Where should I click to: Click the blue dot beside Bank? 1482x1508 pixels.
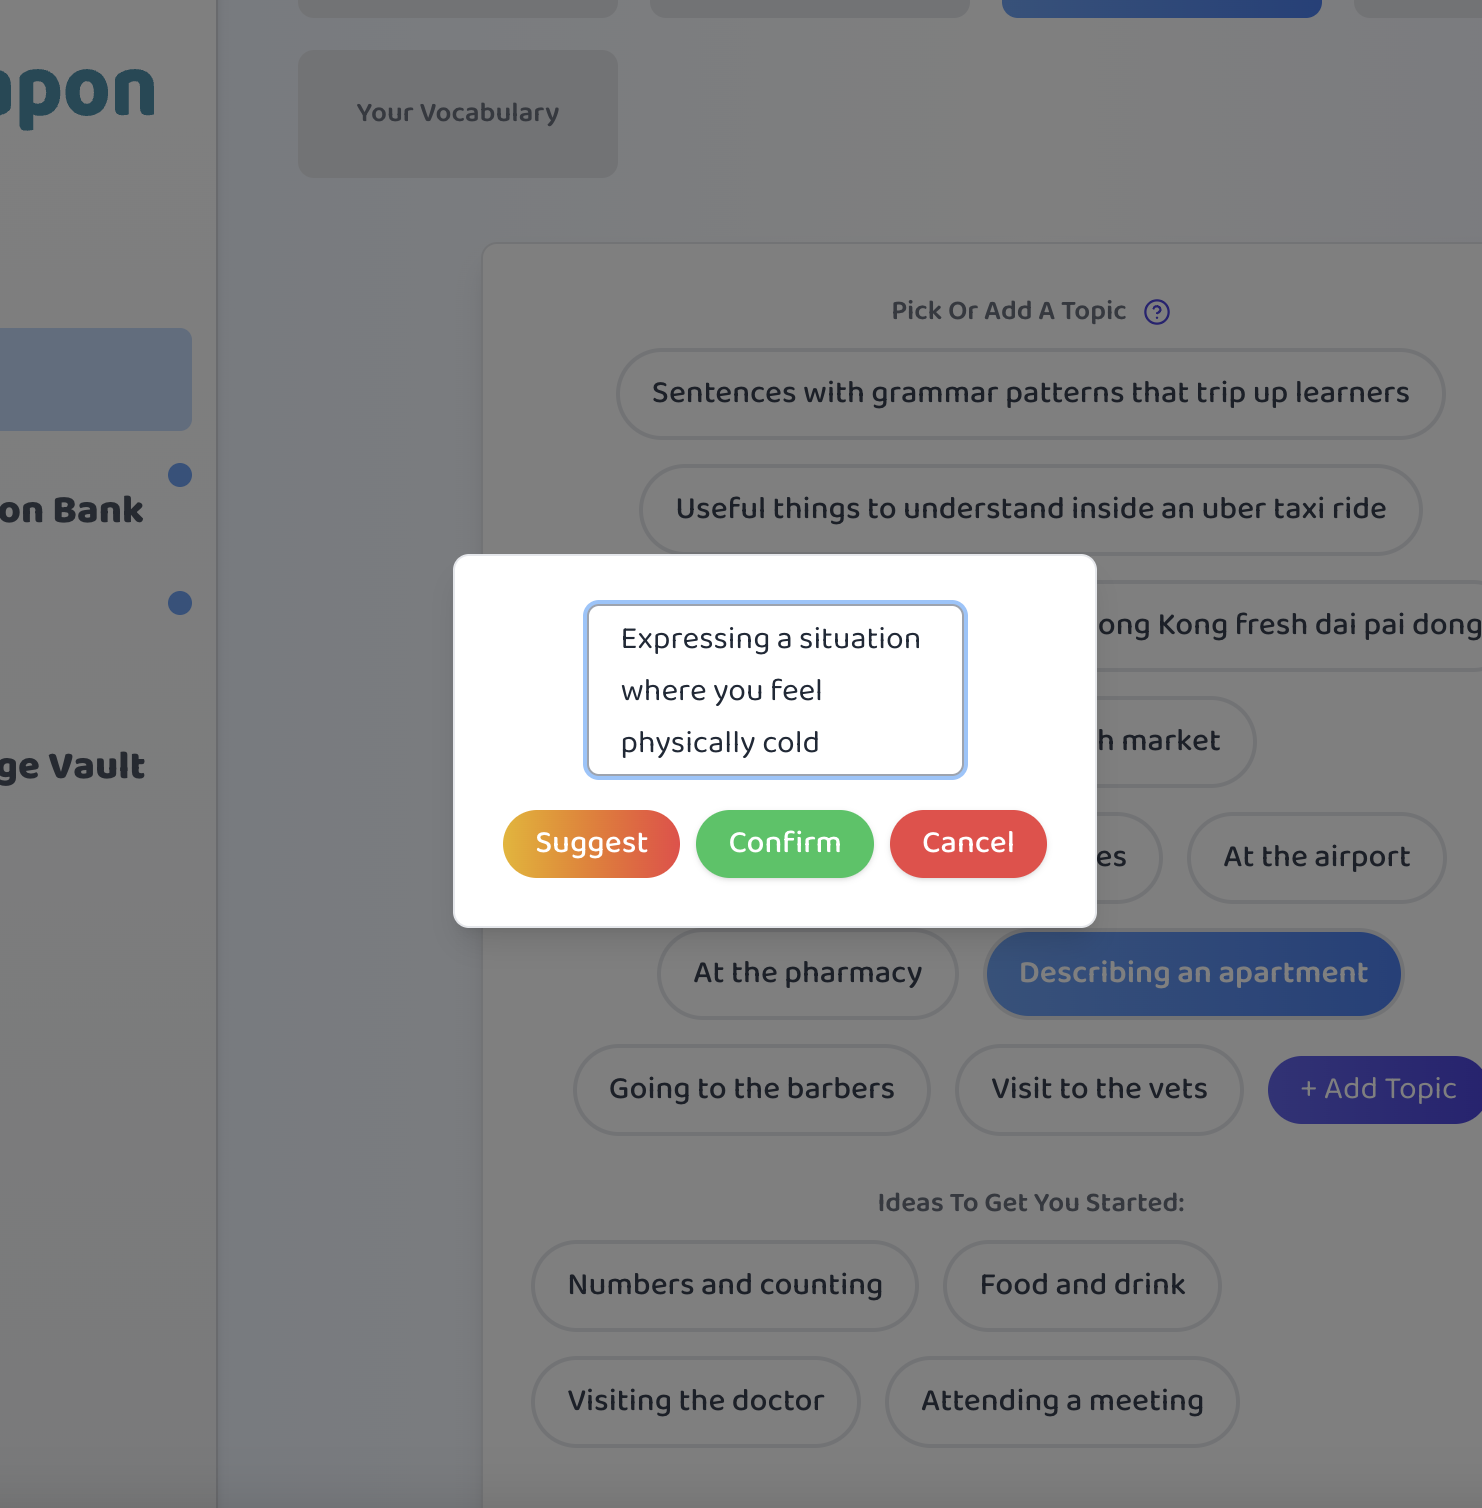[180, 475]
